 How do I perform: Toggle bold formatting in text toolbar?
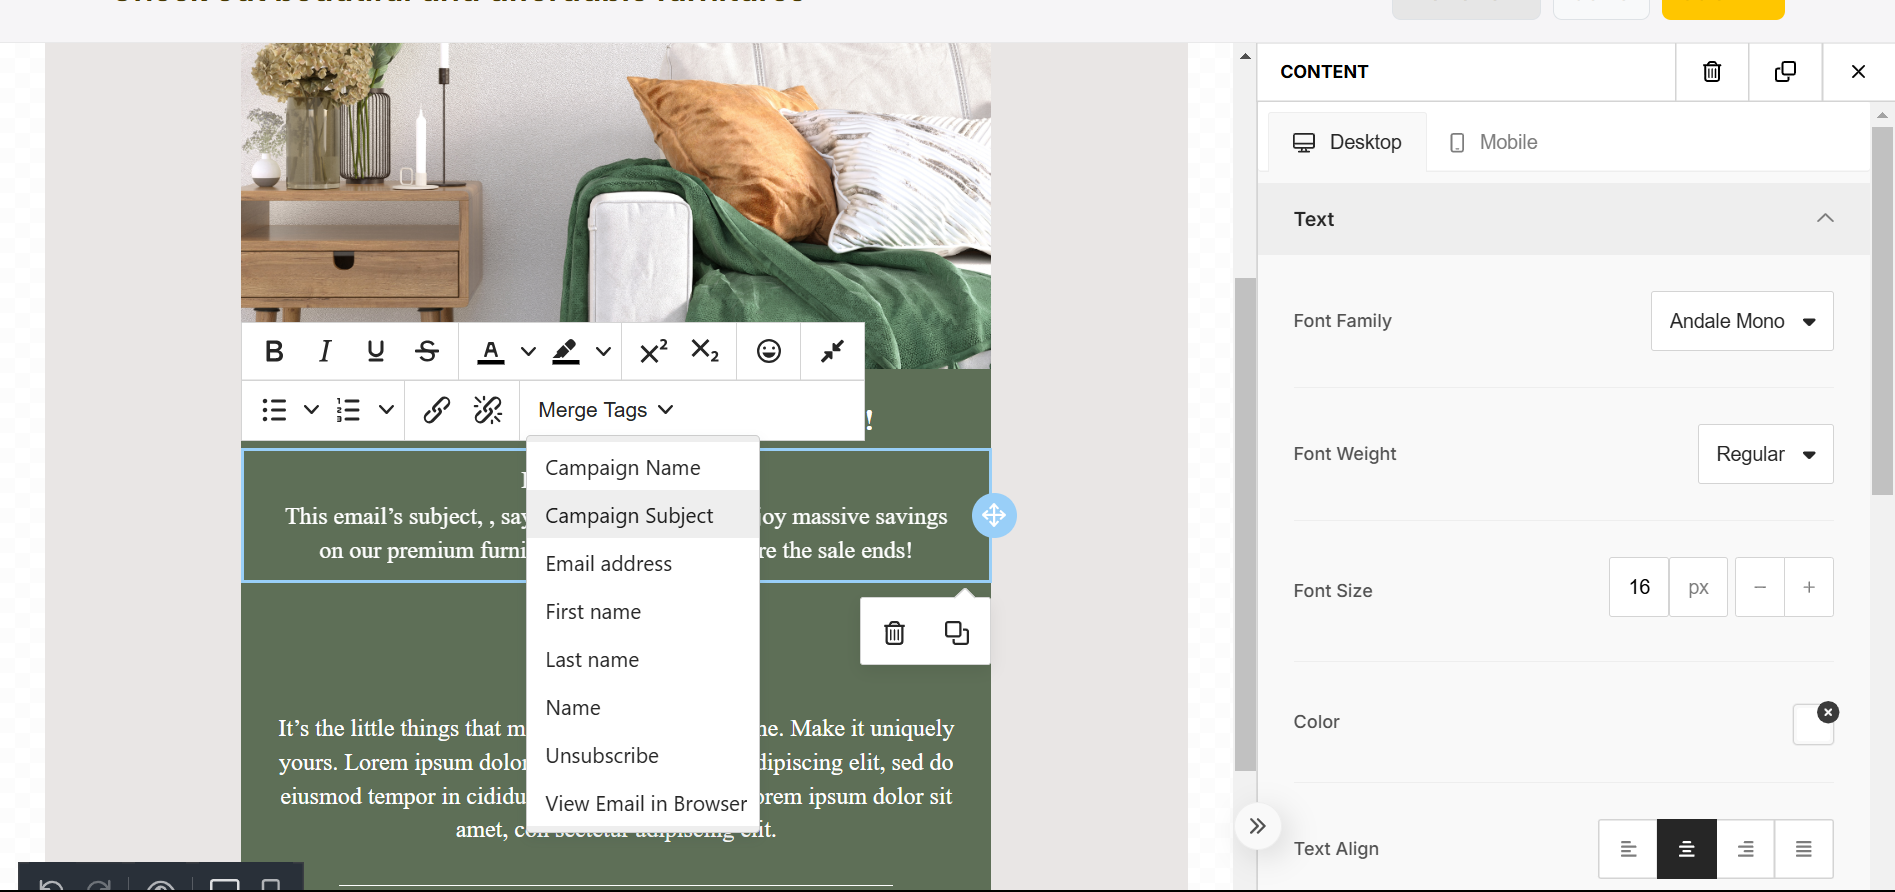pos(274,351)
